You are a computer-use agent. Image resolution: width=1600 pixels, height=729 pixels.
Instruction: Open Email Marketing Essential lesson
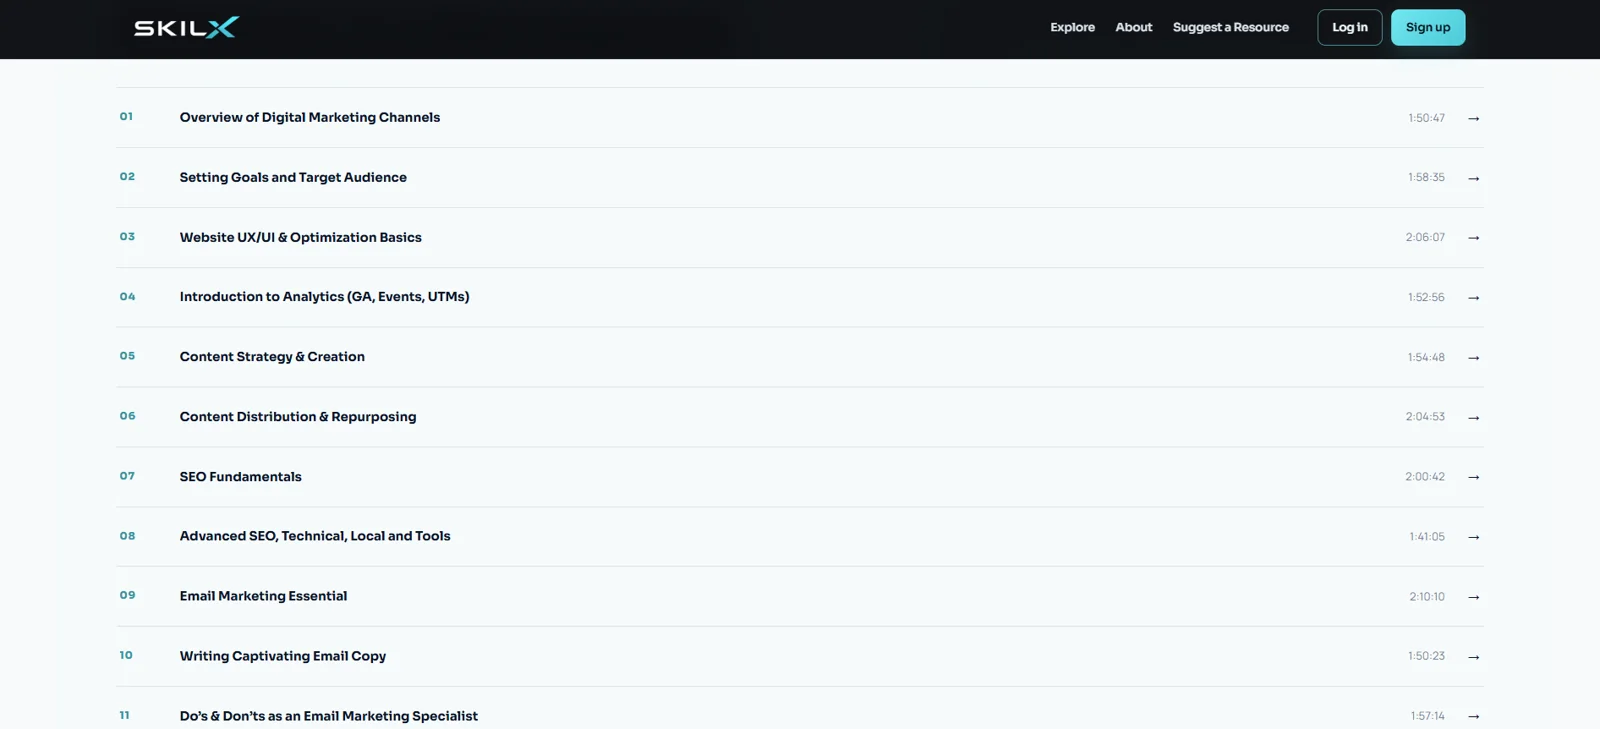pos(263,596)
